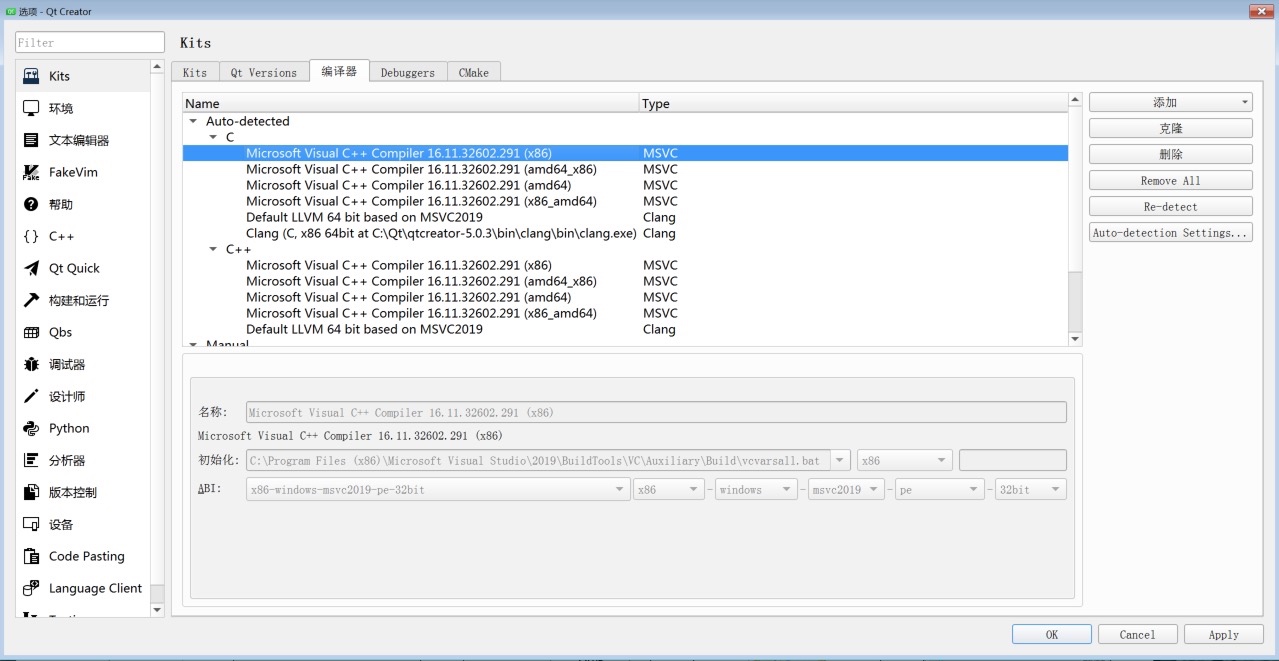Screen dimensions: 1279x661
Task: Open Auto-detection Settings
Action: pyautogui.click(x=1171, y=232)
